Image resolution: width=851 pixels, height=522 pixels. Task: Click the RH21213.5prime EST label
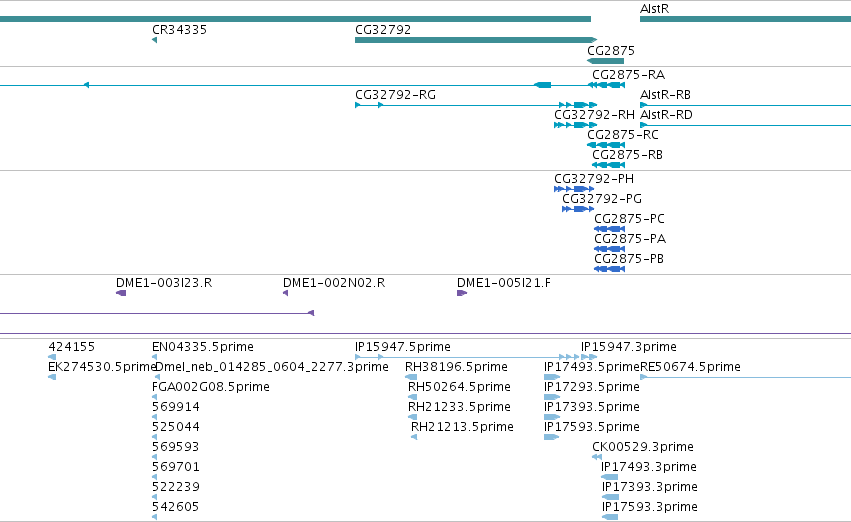tap(462, 428)
